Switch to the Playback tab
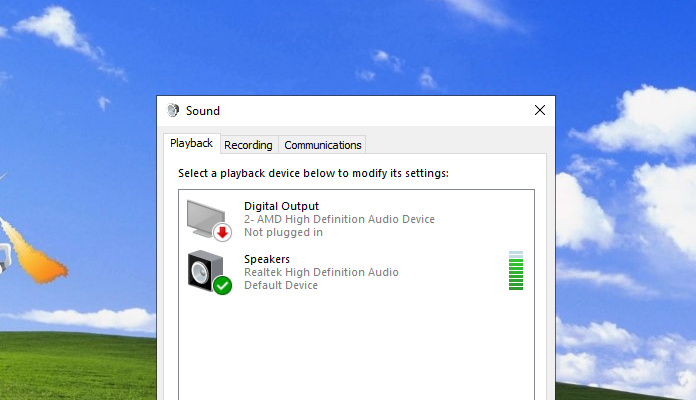Screen dimensions: 696x400 (x=191, y=144)
